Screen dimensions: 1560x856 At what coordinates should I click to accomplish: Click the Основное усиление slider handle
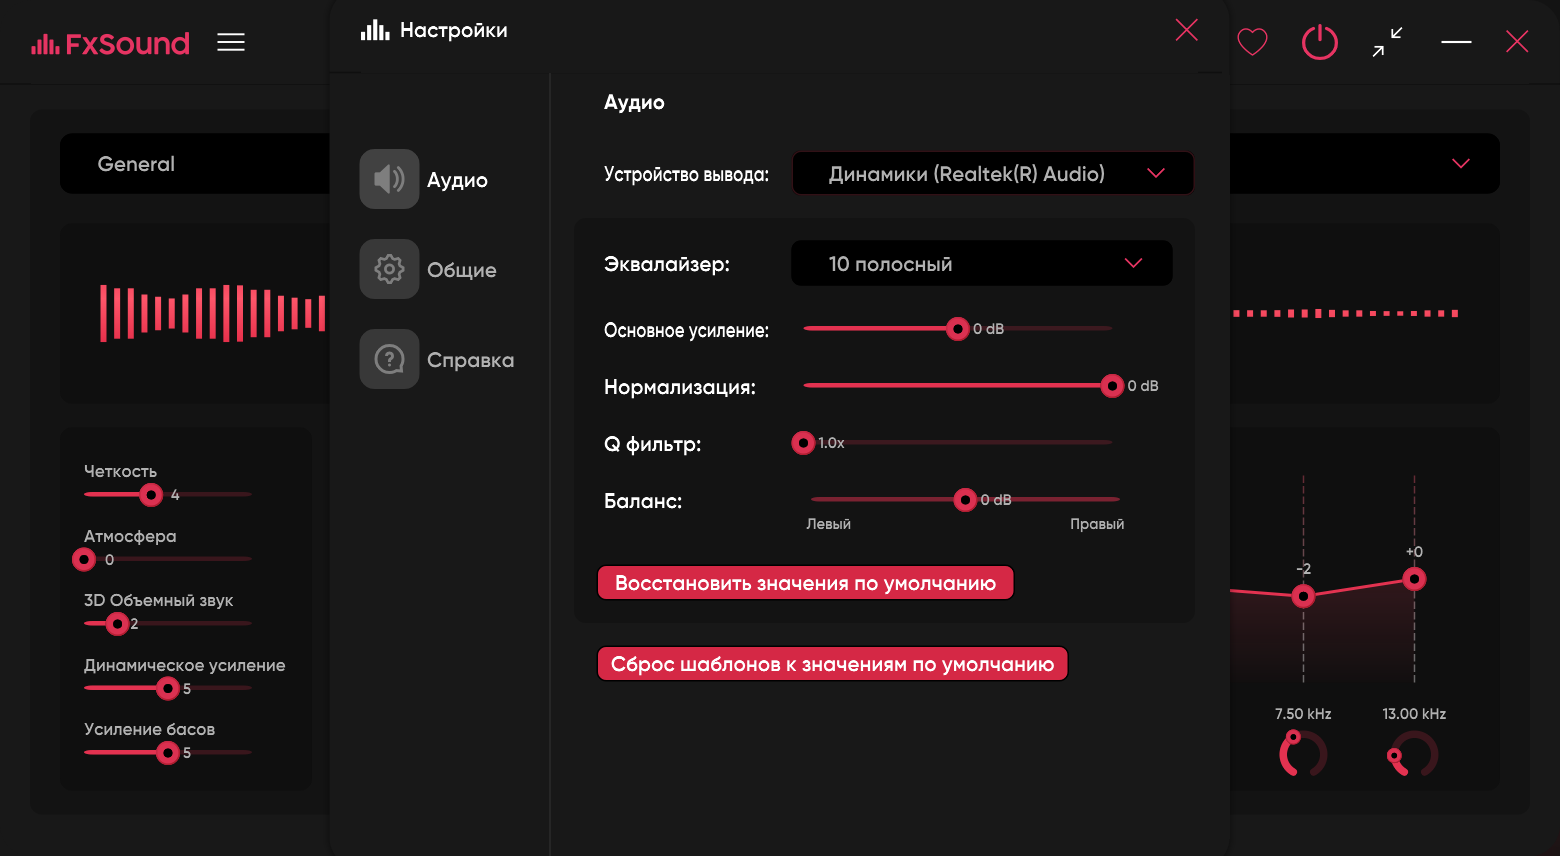[x=957, y=329]
